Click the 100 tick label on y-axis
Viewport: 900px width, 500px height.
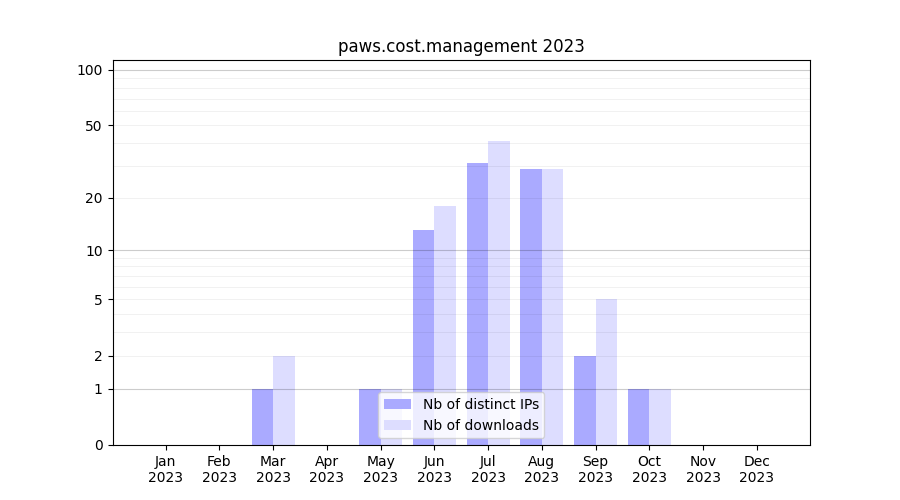point(90,70)
